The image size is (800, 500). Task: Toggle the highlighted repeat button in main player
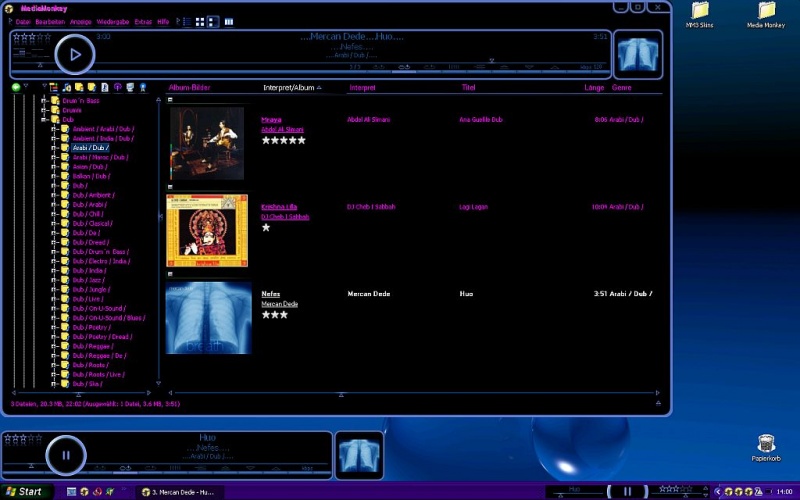[x=404, y=67]
